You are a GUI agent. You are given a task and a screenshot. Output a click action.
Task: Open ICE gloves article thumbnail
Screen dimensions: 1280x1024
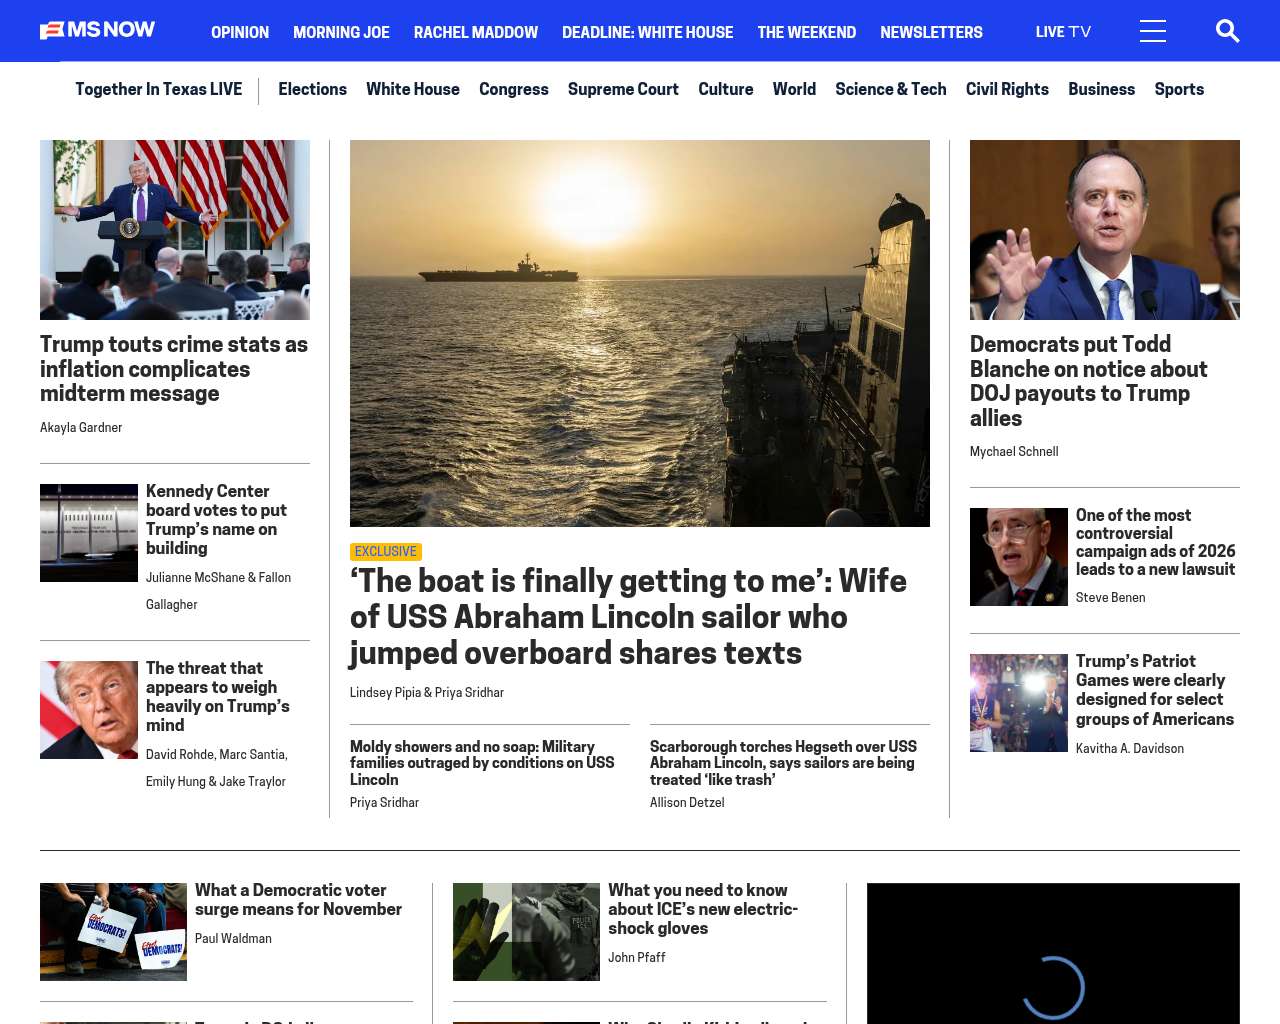tap(526, 932)
